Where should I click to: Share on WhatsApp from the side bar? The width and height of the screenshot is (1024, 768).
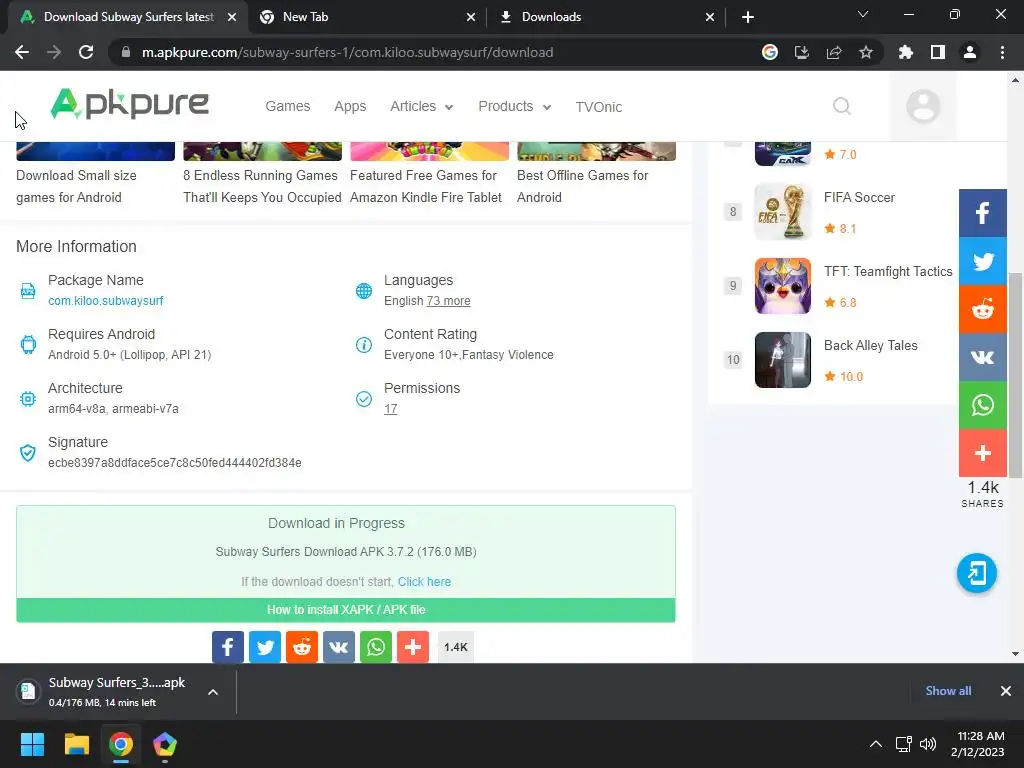[x=983, y=405]
